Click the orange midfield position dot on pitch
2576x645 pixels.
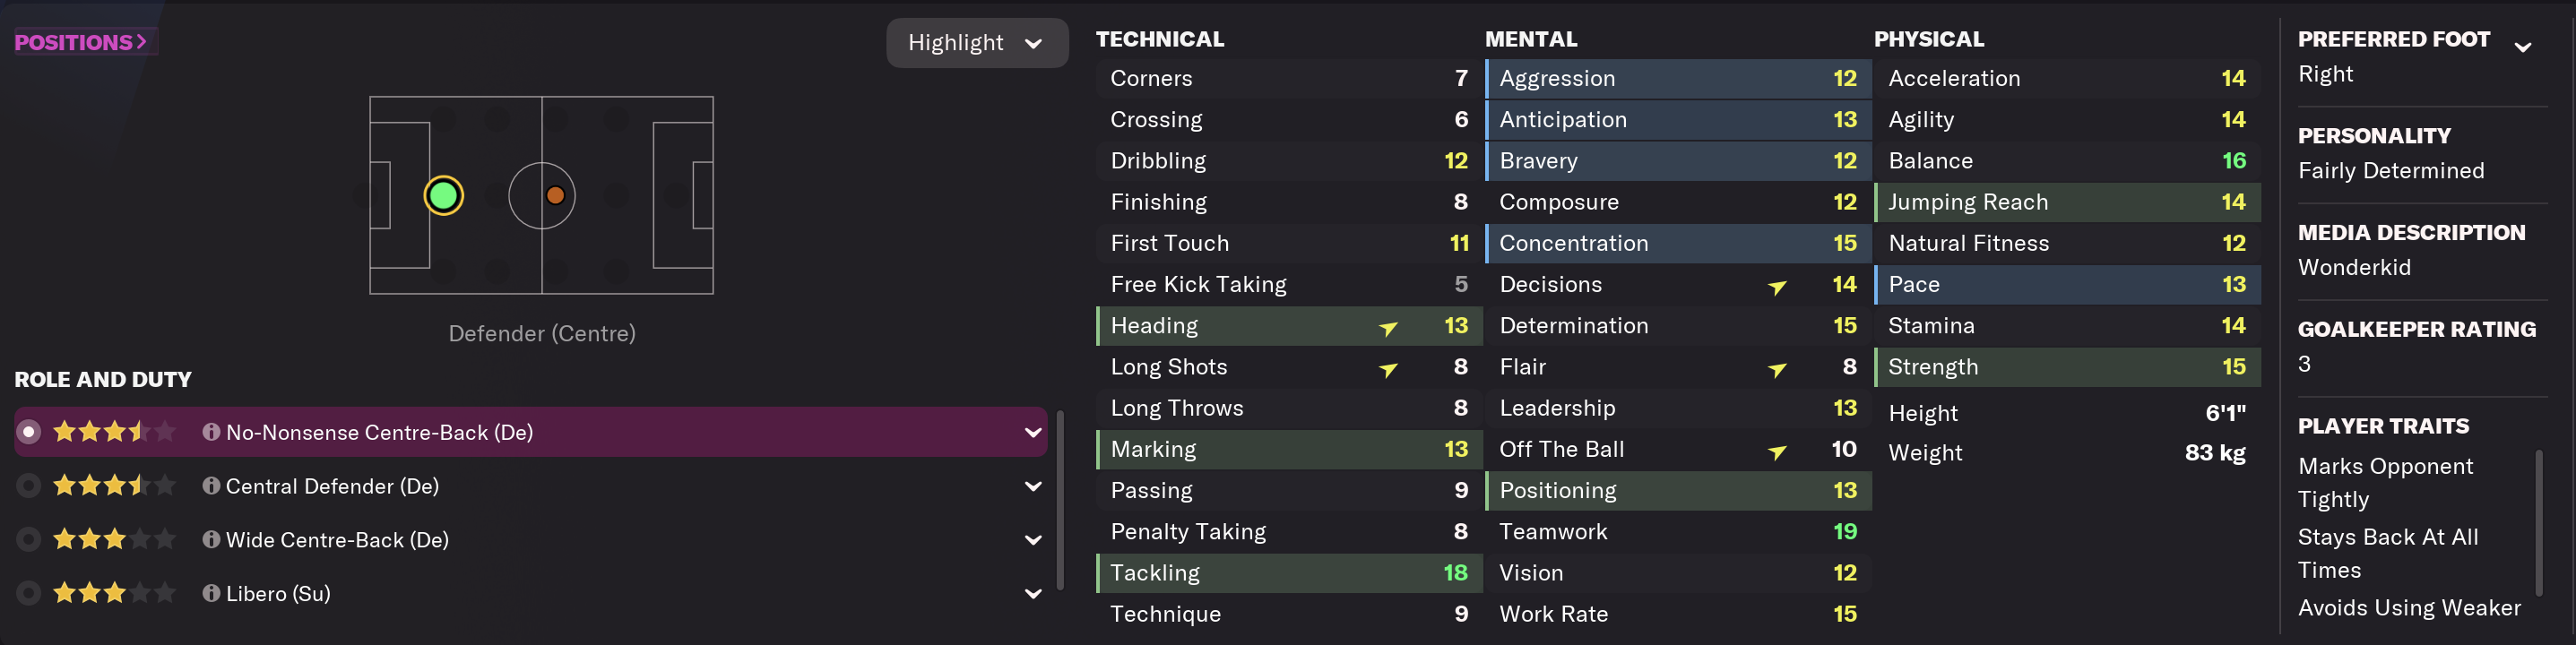click(x=555, y=196)
